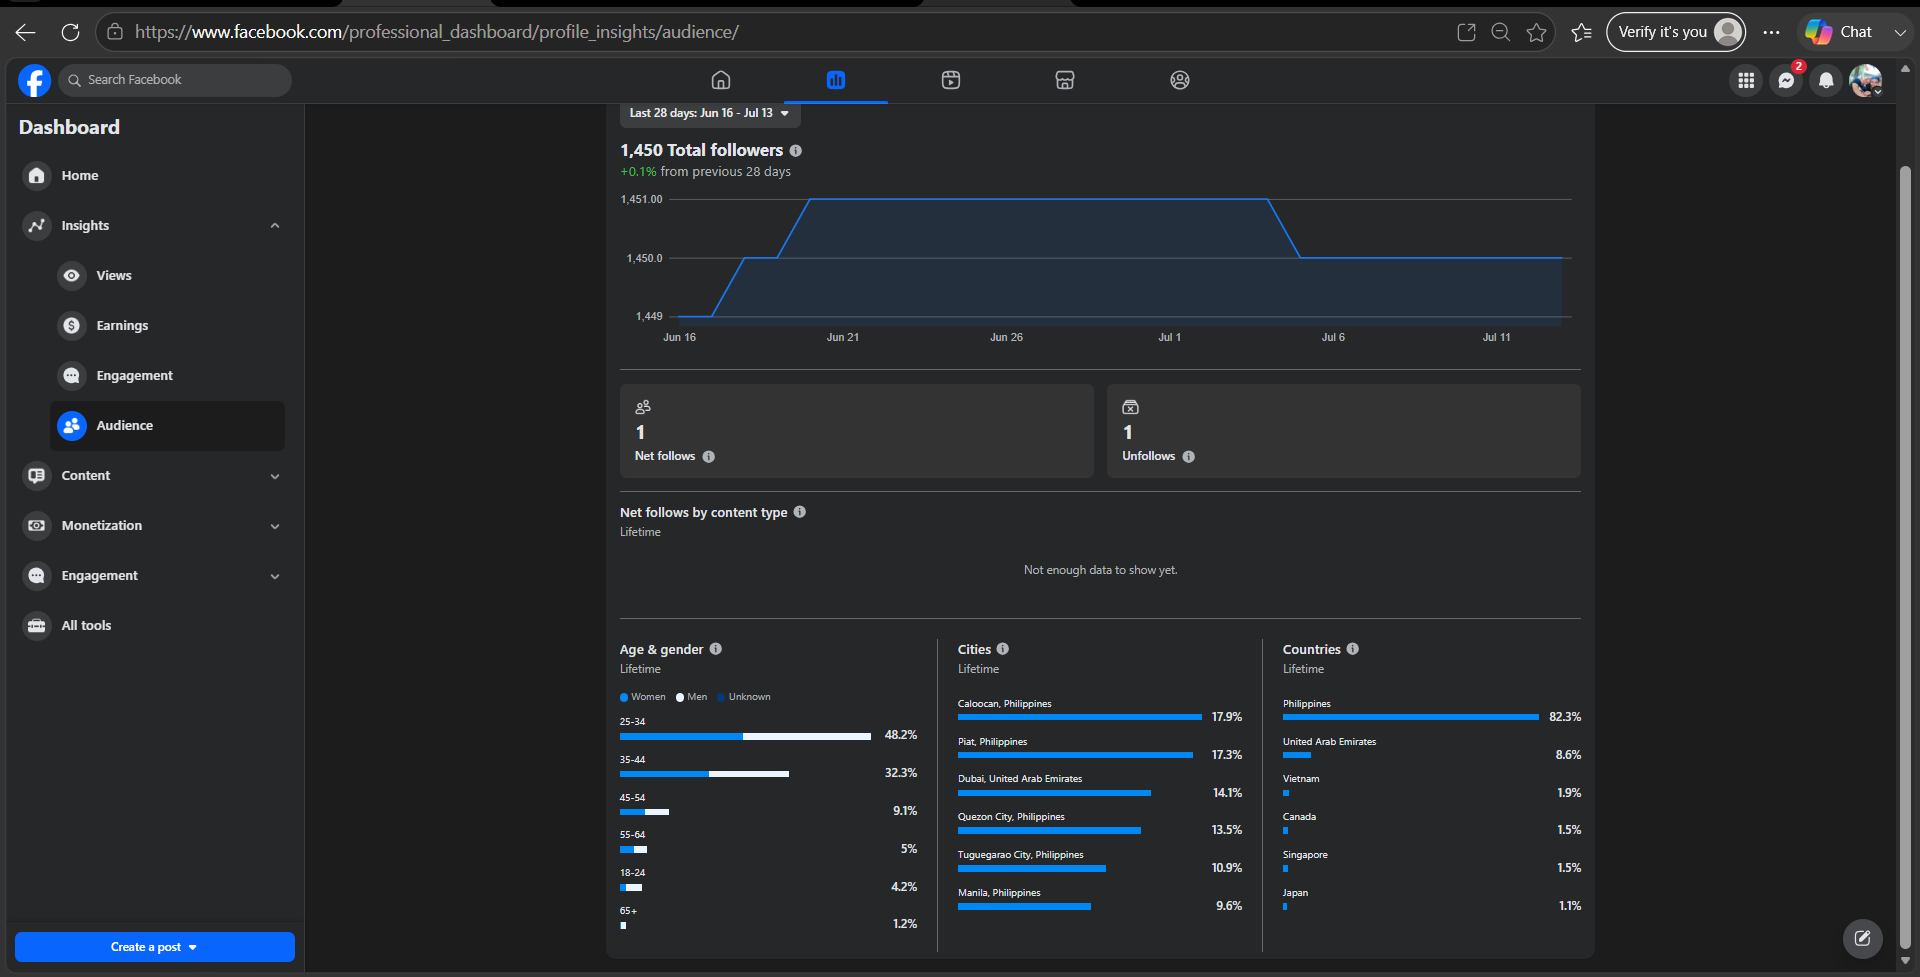Image resolution: width=1920 pixels, height=977 pixels.
Task: Click the compose new message floating icon
Action: point(1862,938)
